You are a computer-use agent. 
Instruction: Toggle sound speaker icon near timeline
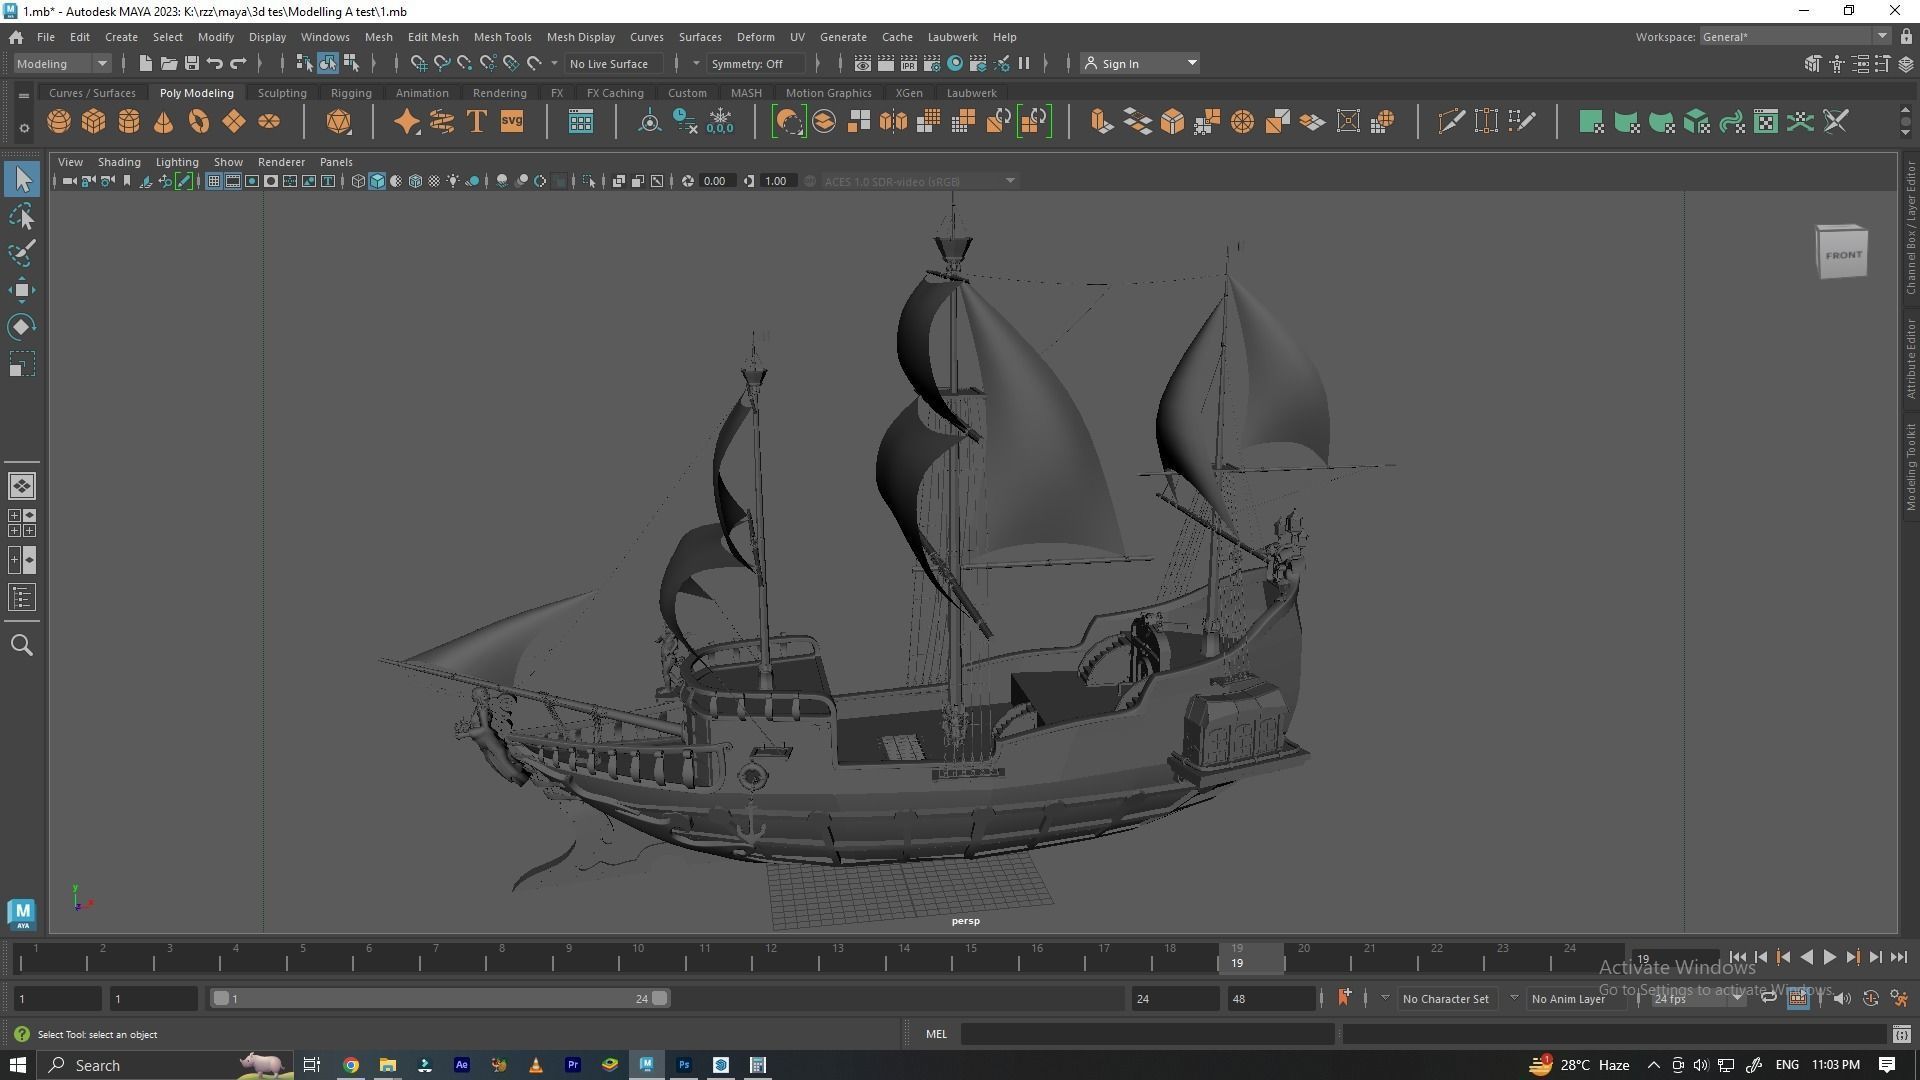(1841, 998)
